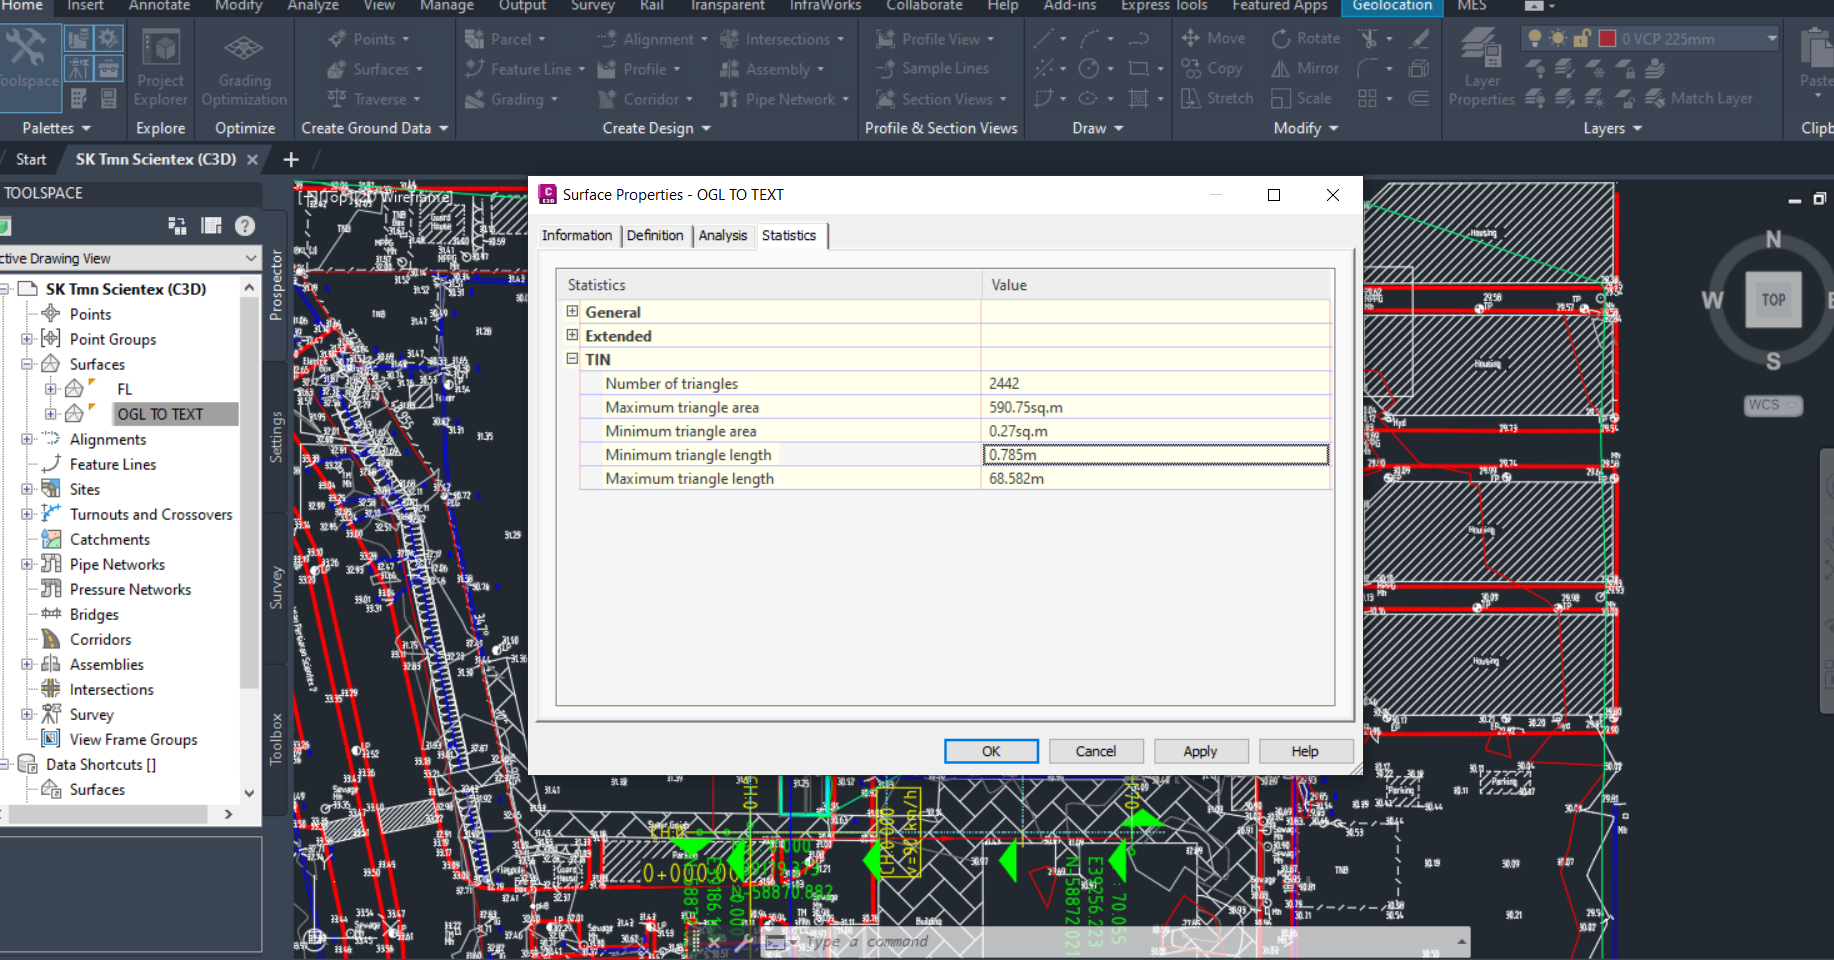Toggle the current layer on/off light bulb
This screenshot has width=1834, height=960.
coord(1535,39)
